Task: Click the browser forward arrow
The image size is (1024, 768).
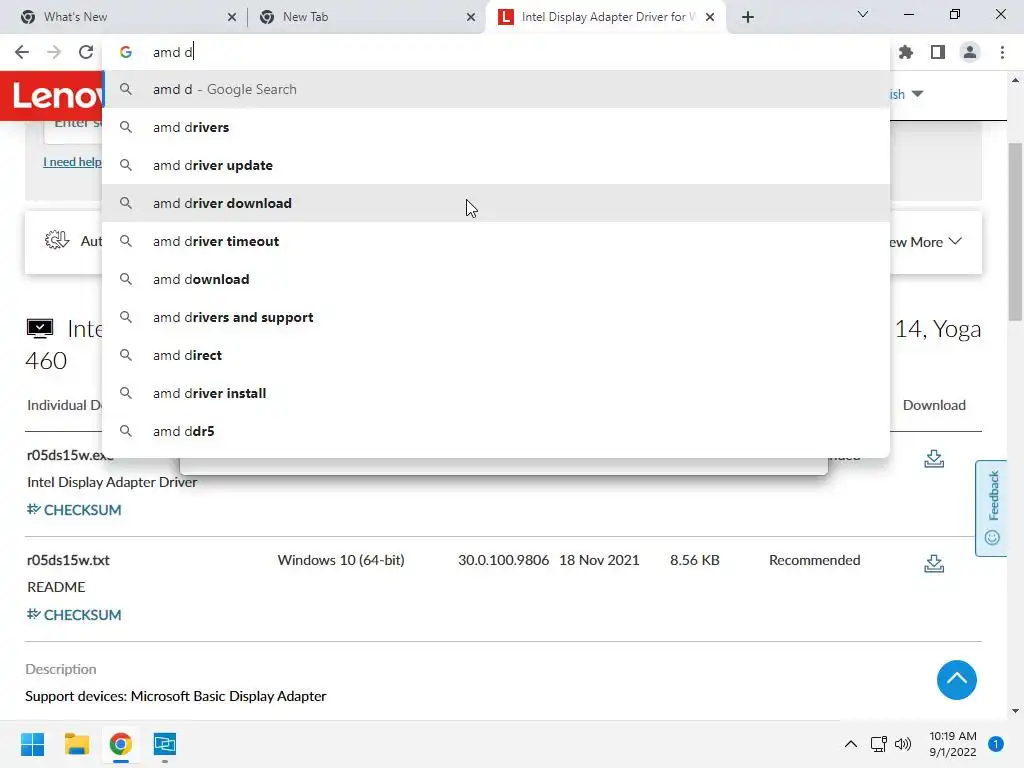Action: [x=54, y=52]
